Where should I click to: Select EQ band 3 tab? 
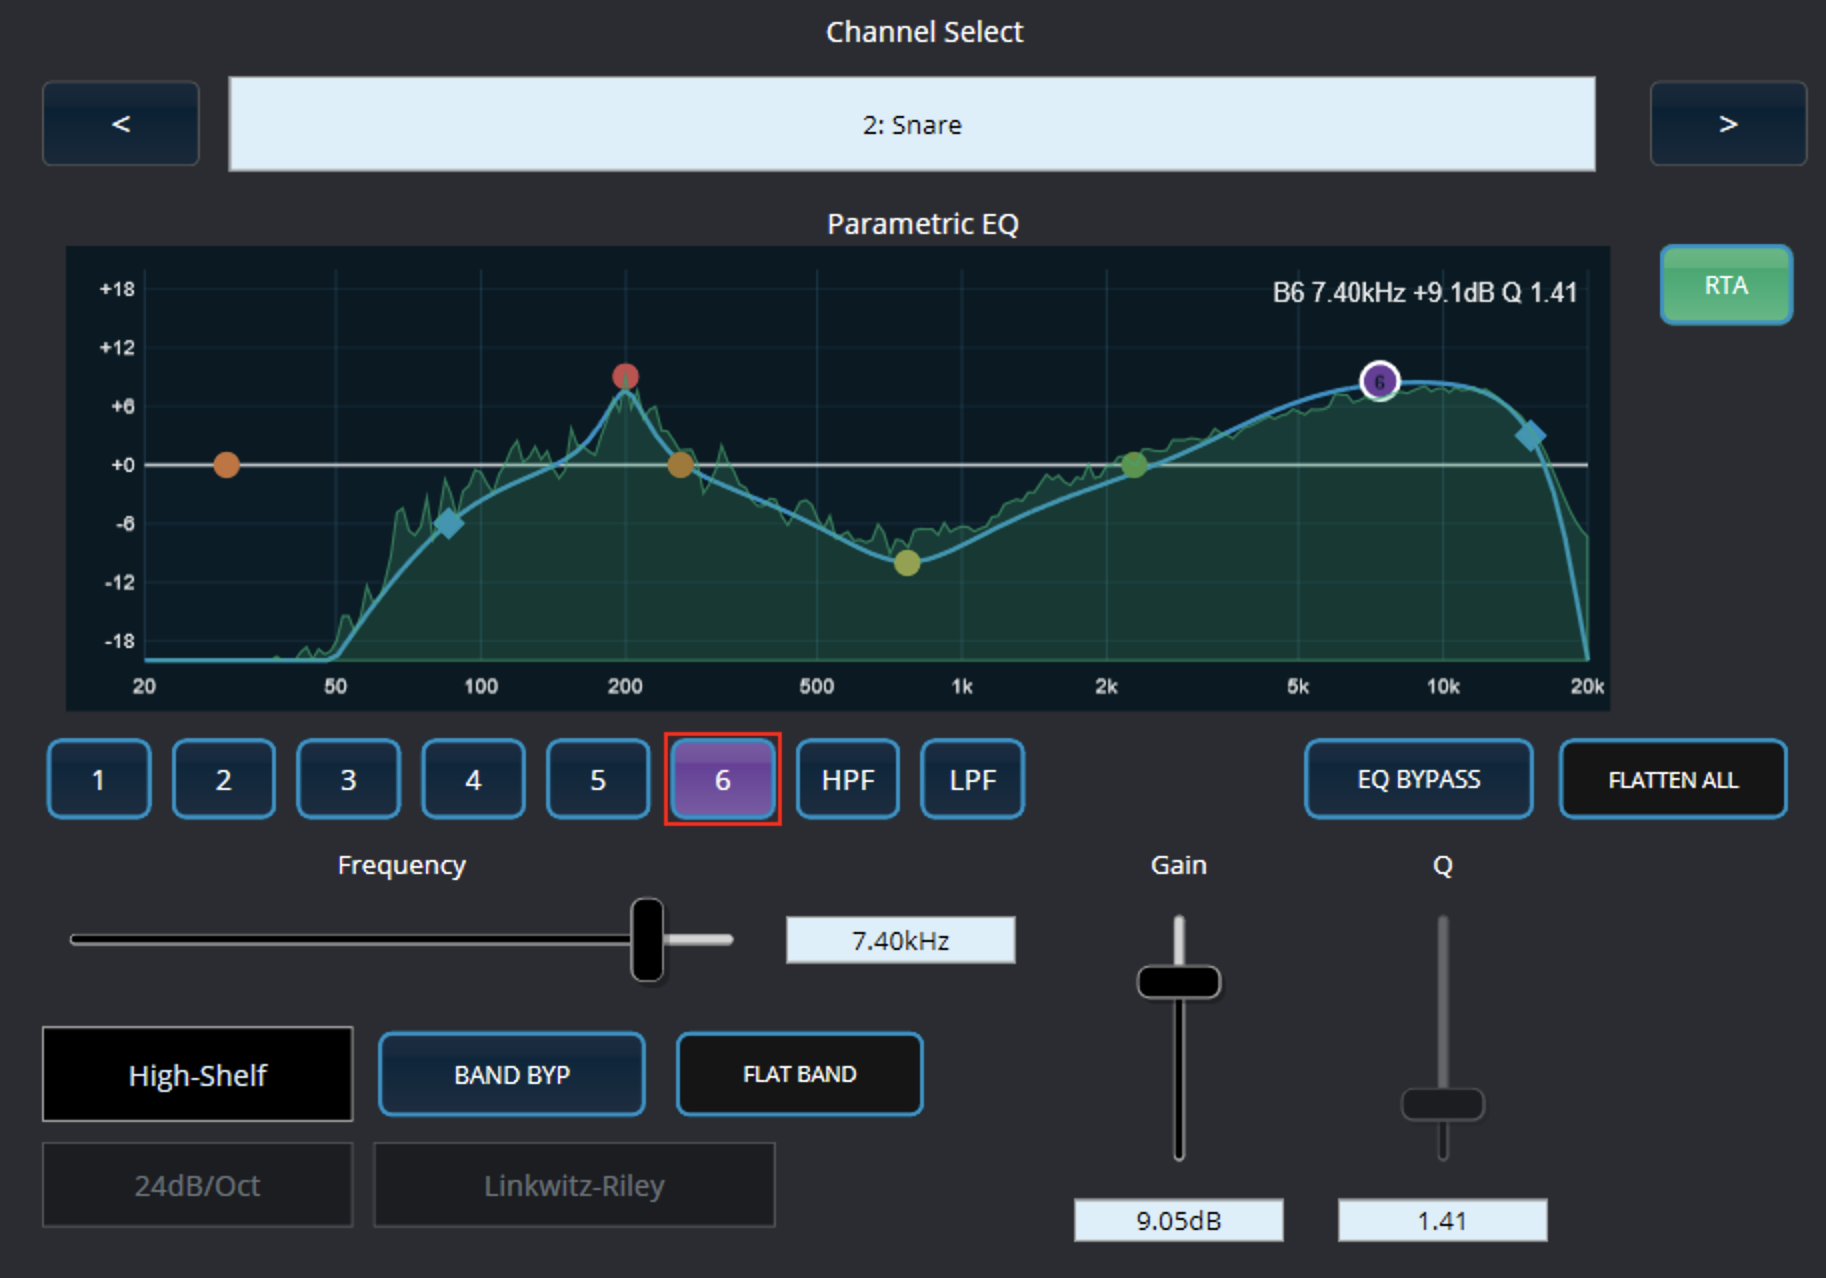pos(348,779)
